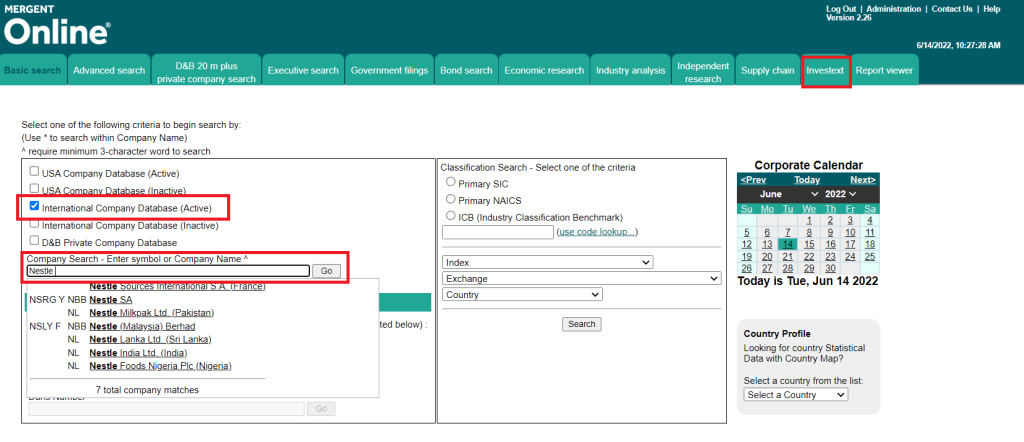This screenshot has width=1024, height=442.
Task: Expand the Index dropdown
Action: (x=547, y=262)
